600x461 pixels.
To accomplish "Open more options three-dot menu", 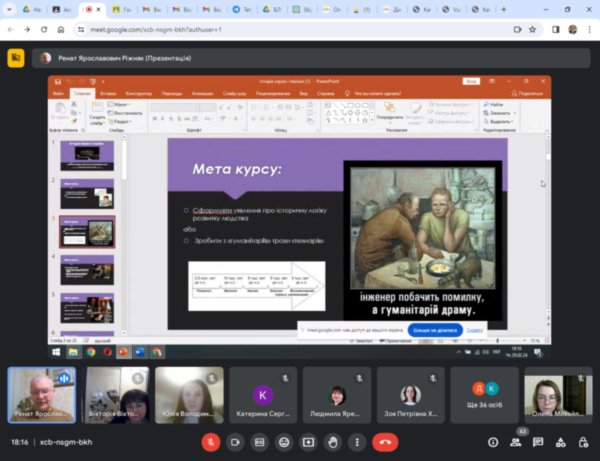I will 357,441.
